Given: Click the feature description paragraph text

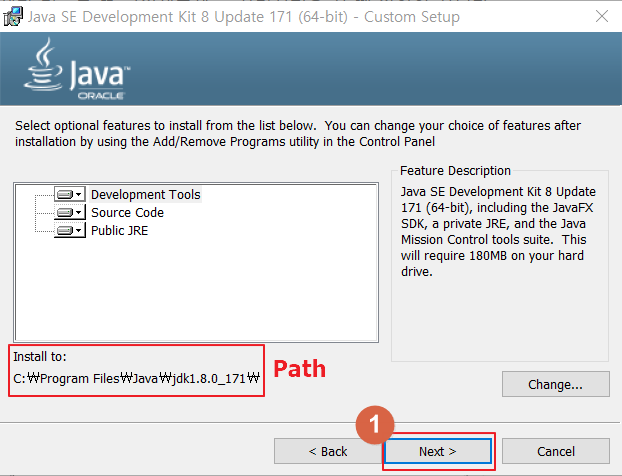Looking at the screenshot, I should pos(498,232).
